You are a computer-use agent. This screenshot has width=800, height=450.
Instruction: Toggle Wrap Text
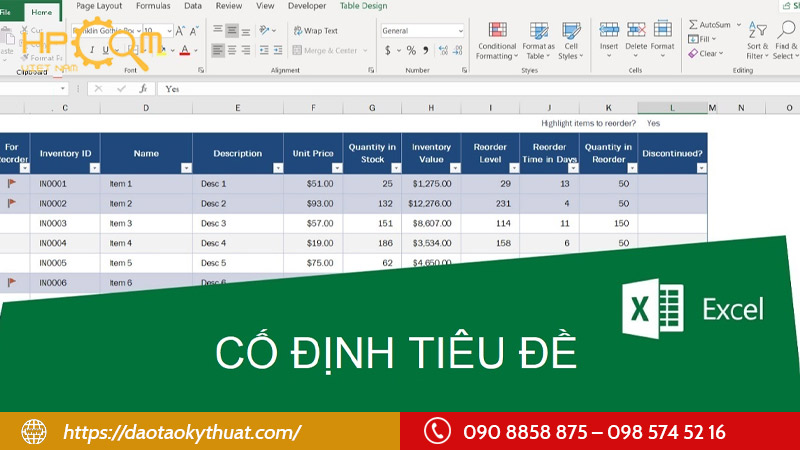coord(316,31)
